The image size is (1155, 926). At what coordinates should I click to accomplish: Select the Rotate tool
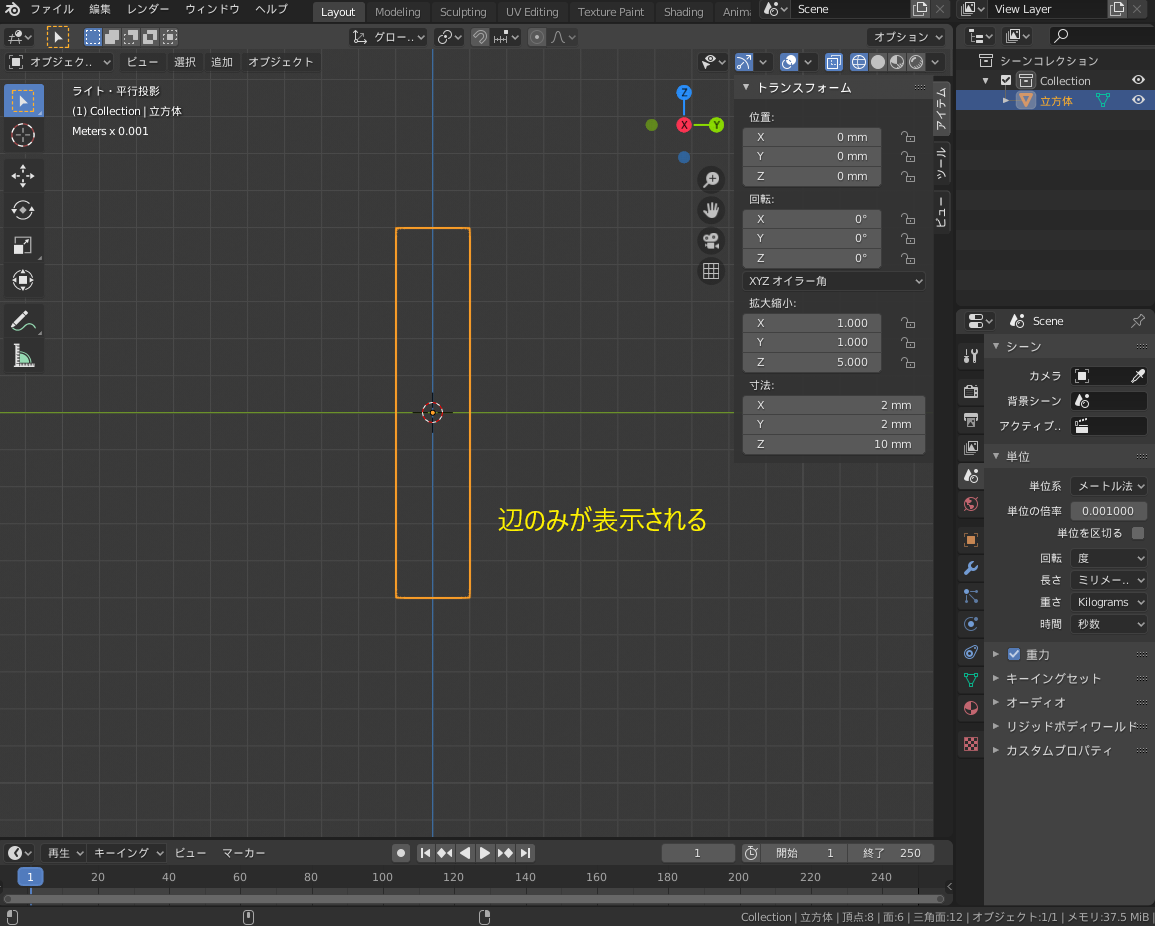click(x=24, y=211)
